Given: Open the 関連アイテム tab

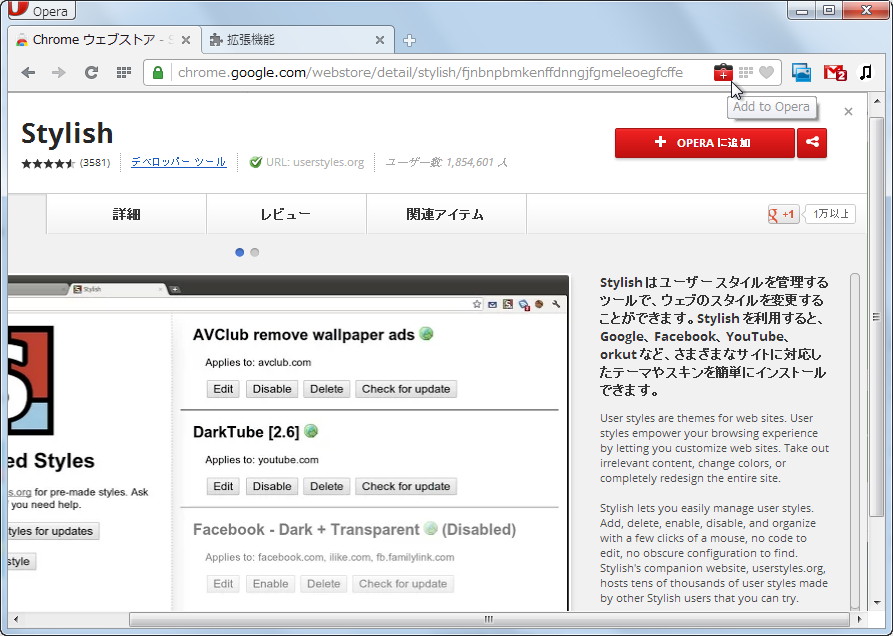Looking at the screenshot, I should click(446, 213).
